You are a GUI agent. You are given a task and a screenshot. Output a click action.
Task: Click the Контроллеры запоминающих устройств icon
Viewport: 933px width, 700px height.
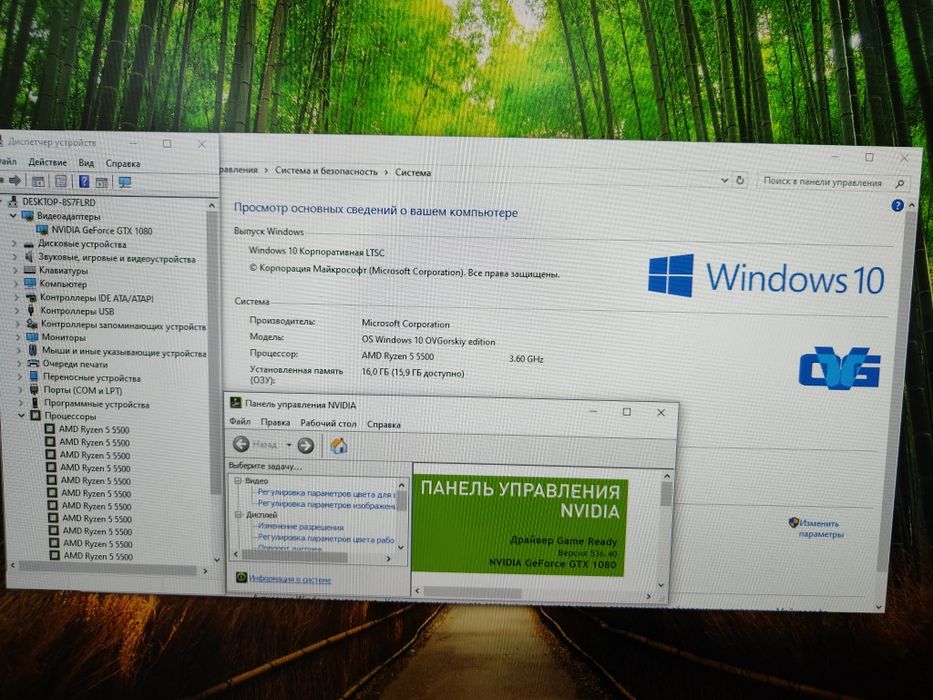click(32, 324)
